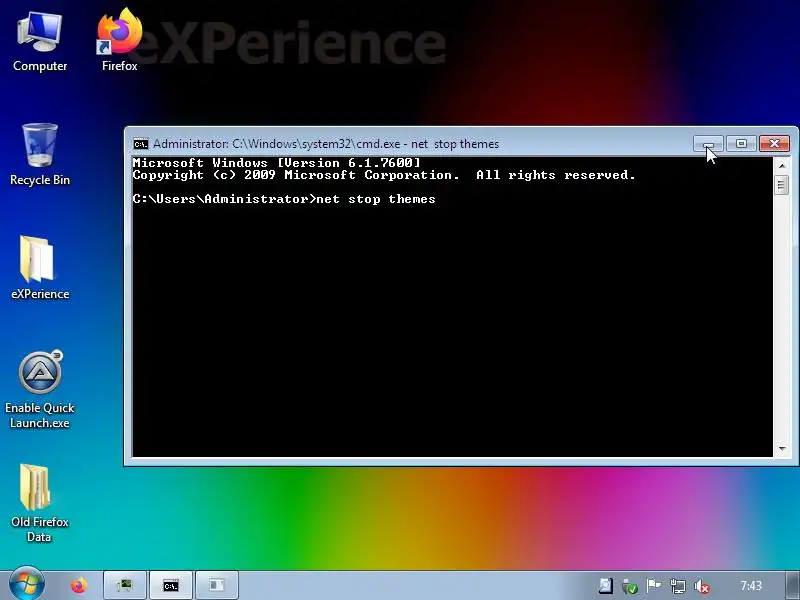This screenshot has width=800, height=600.
Task: Open the network tray icon
Action: (678, 586)
